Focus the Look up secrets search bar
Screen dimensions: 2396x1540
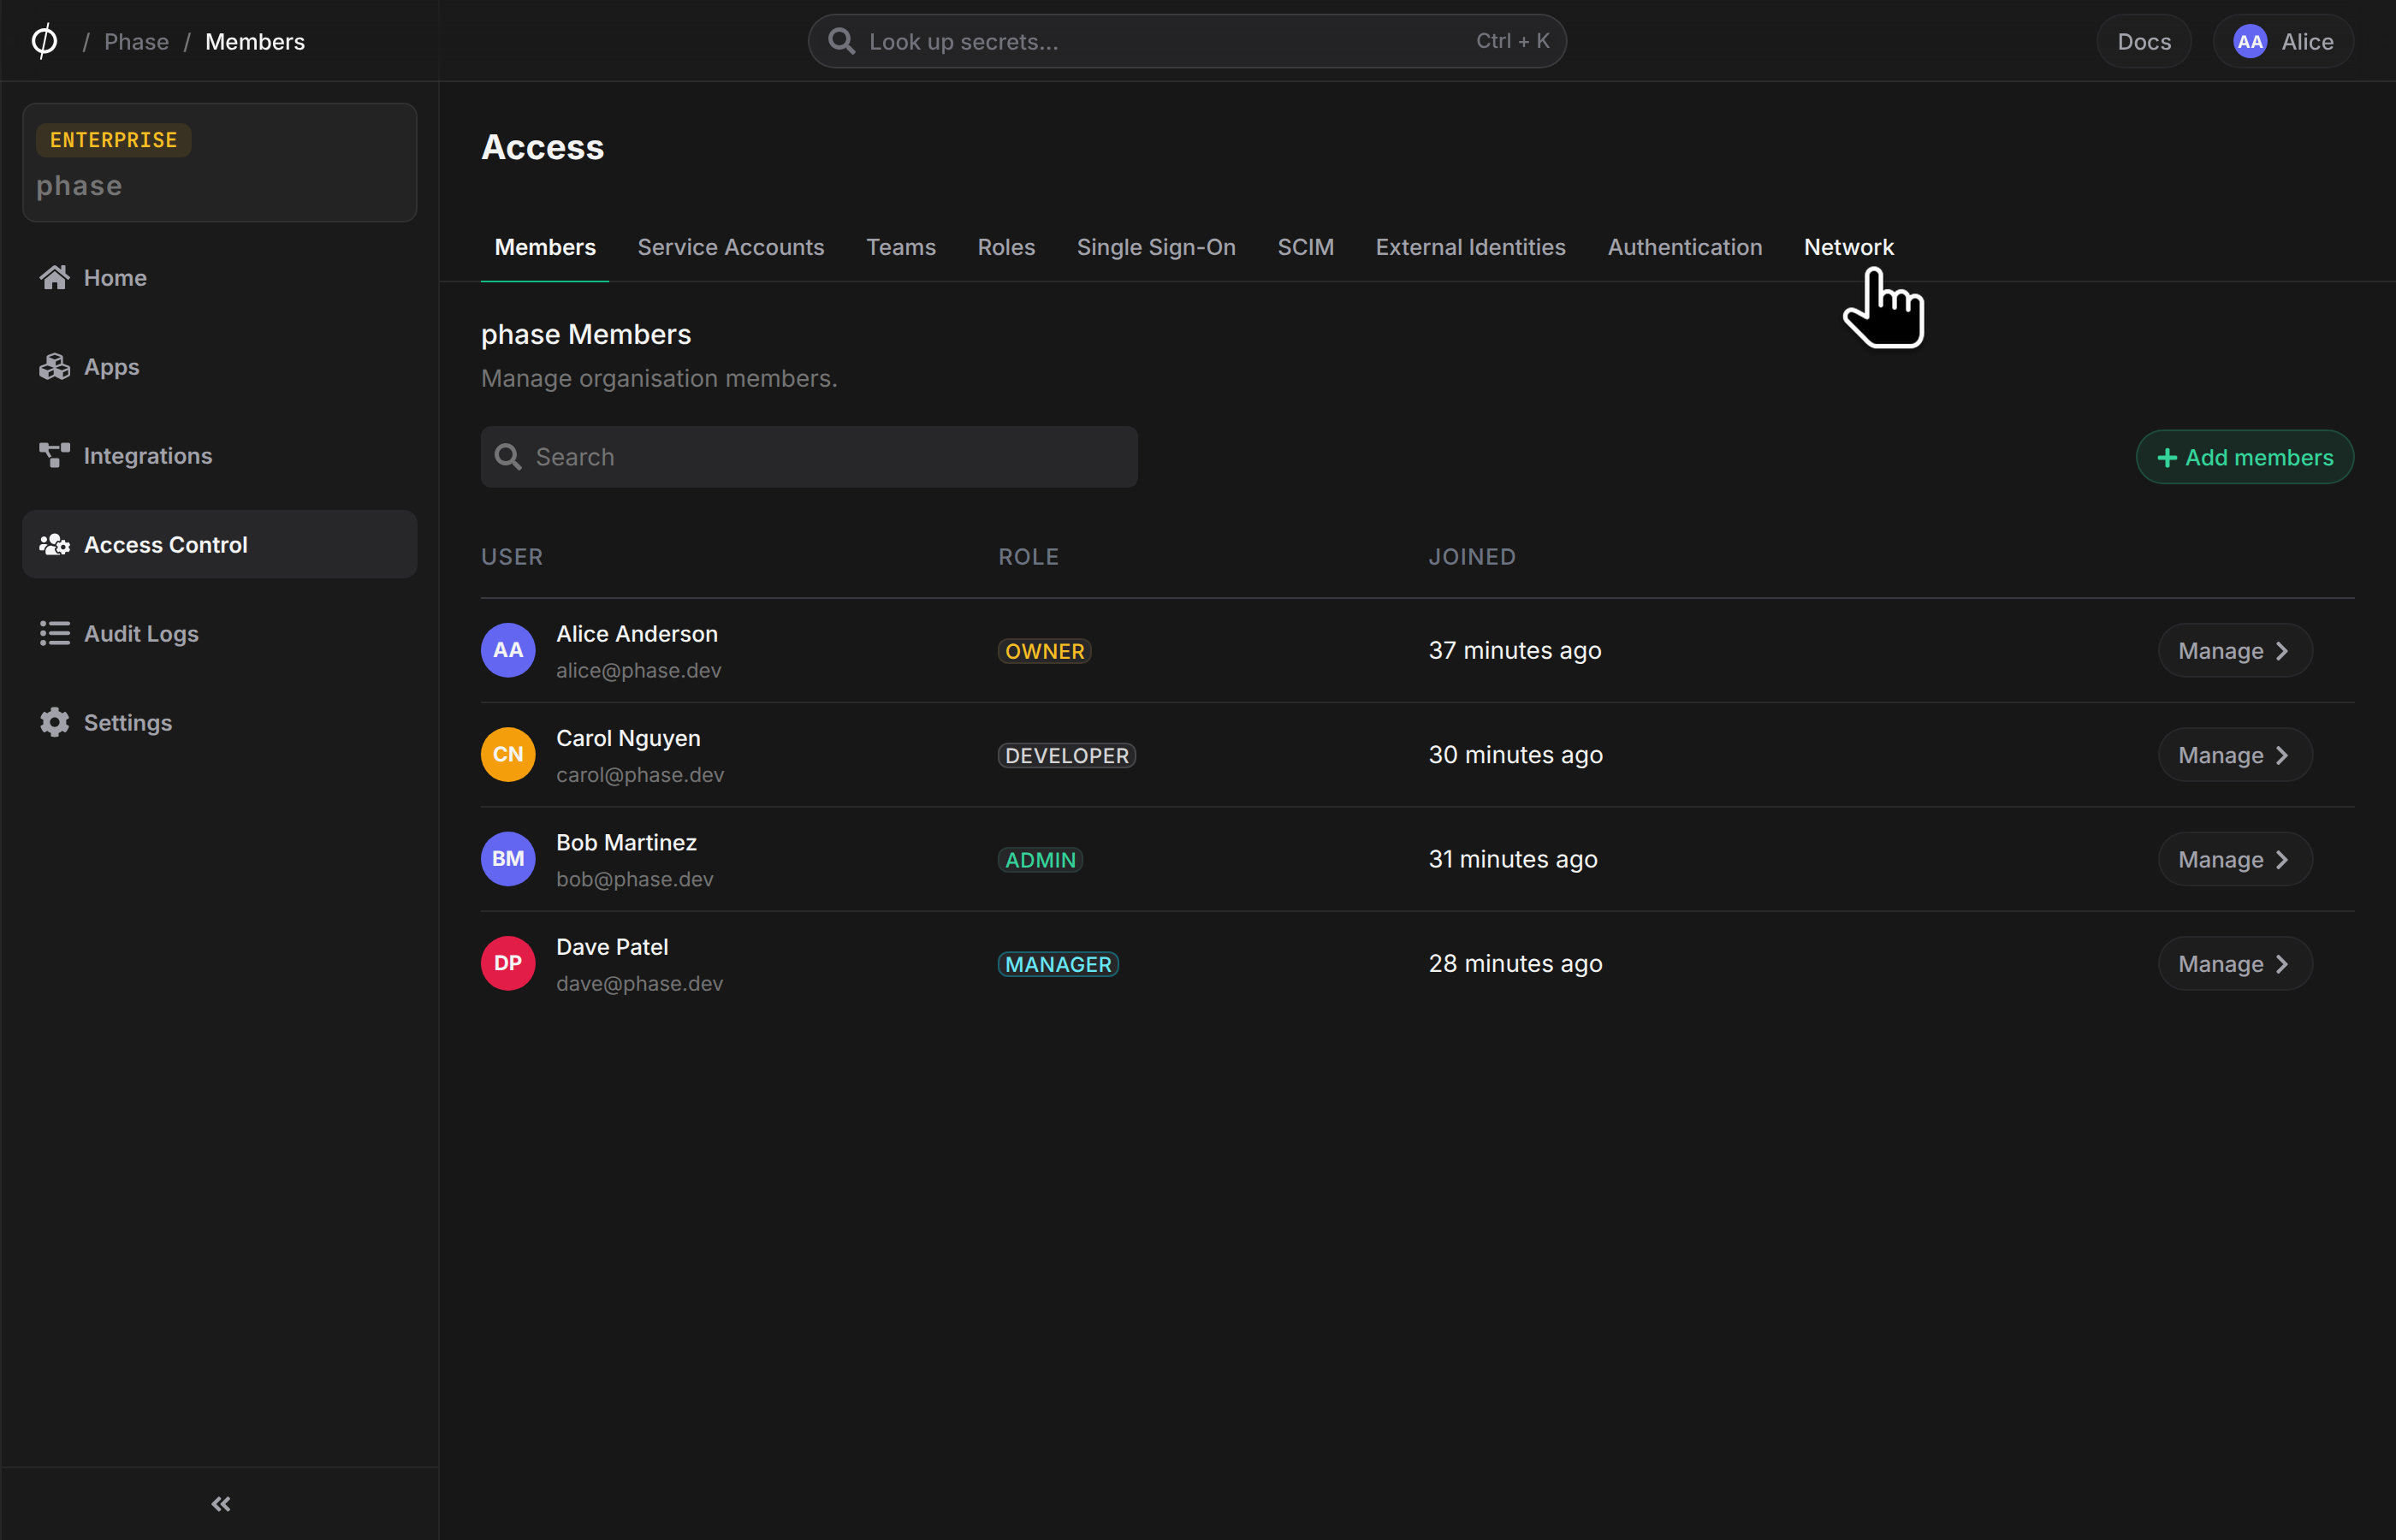pyautogui.click(x=1187, y=41)
